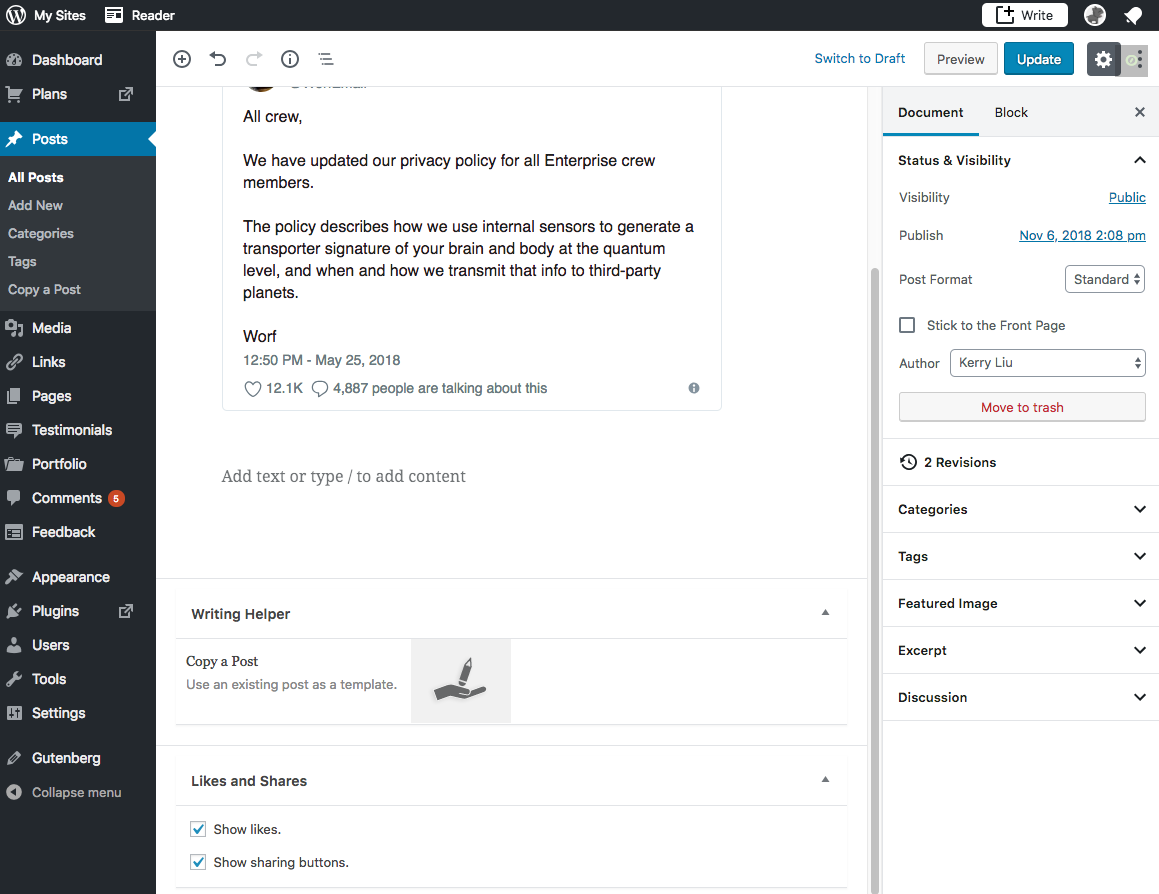
Task: Open block navigation list icon
Action: coord(326,59)
